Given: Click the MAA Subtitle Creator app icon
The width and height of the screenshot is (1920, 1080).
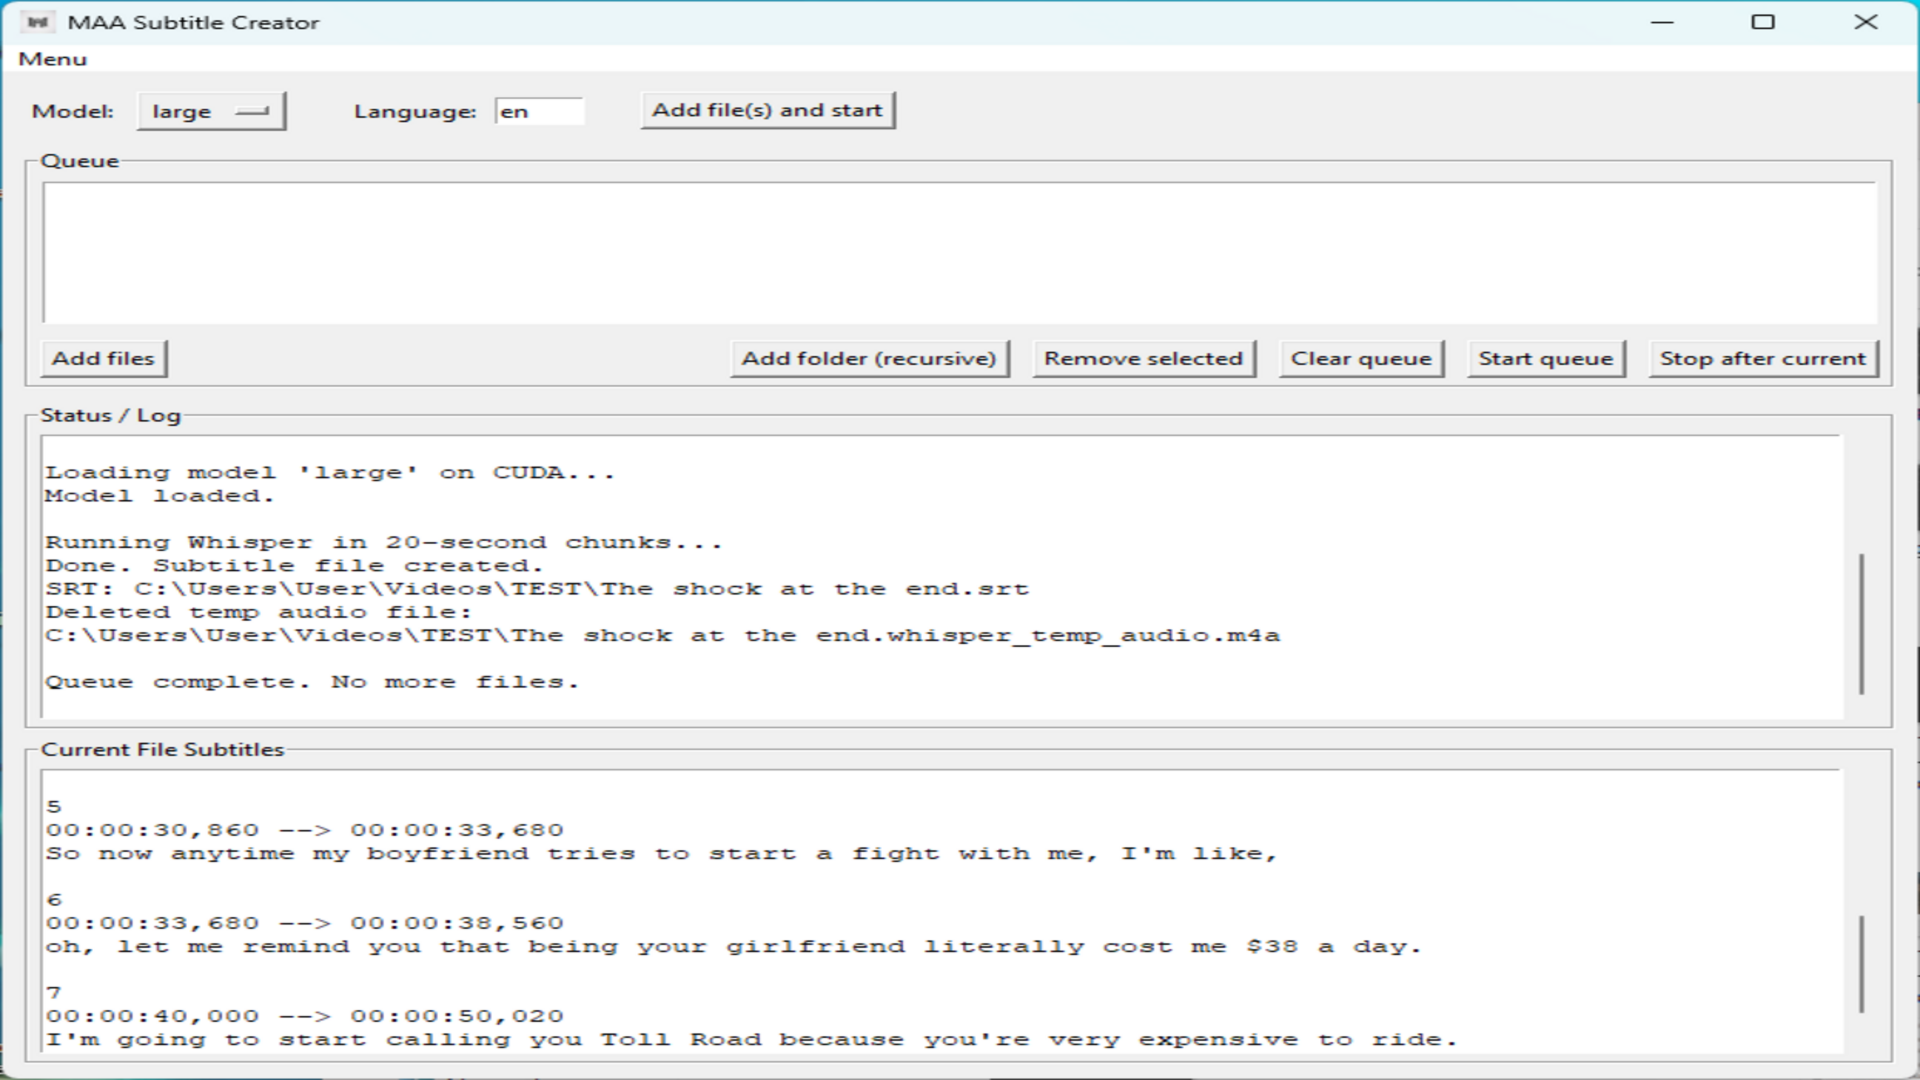Looking at the screenshot, I should pyautogui.click(x=38, y=21).
